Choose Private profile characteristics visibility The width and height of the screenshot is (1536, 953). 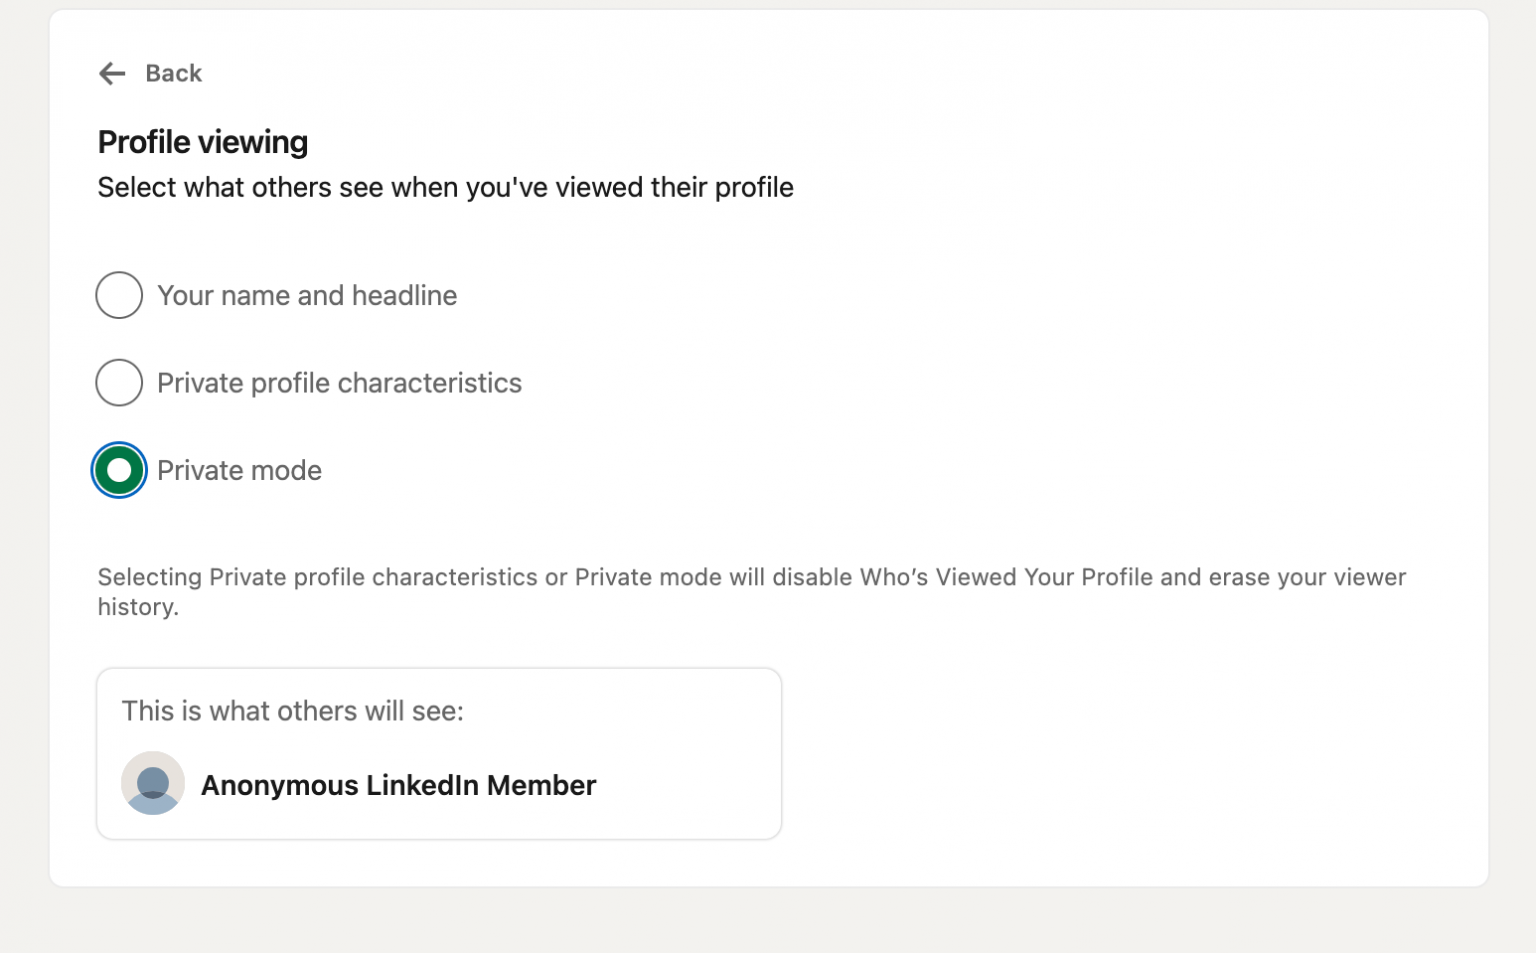click(119, 383)
